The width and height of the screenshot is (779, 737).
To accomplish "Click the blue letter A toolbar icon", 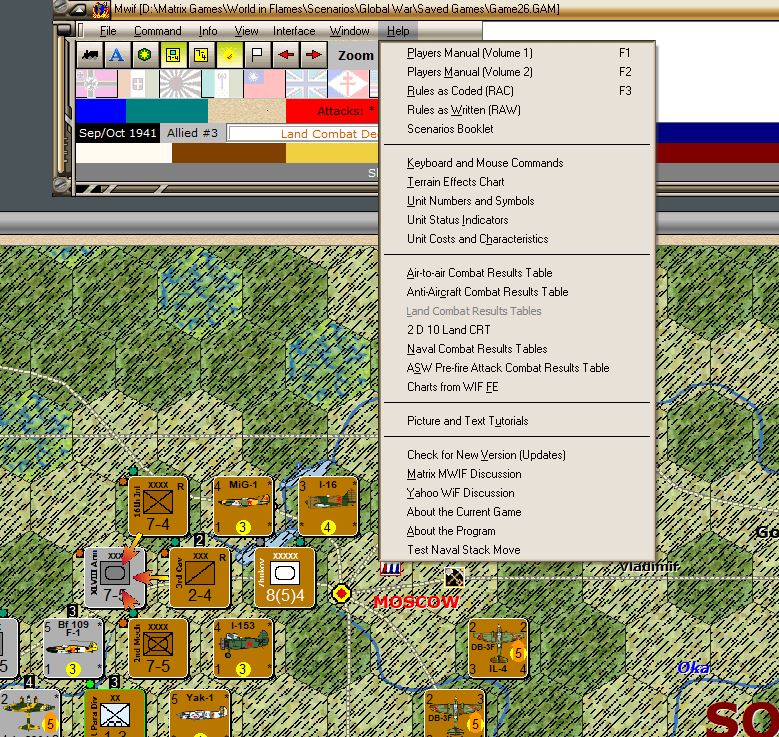I will tap(117, 55).
